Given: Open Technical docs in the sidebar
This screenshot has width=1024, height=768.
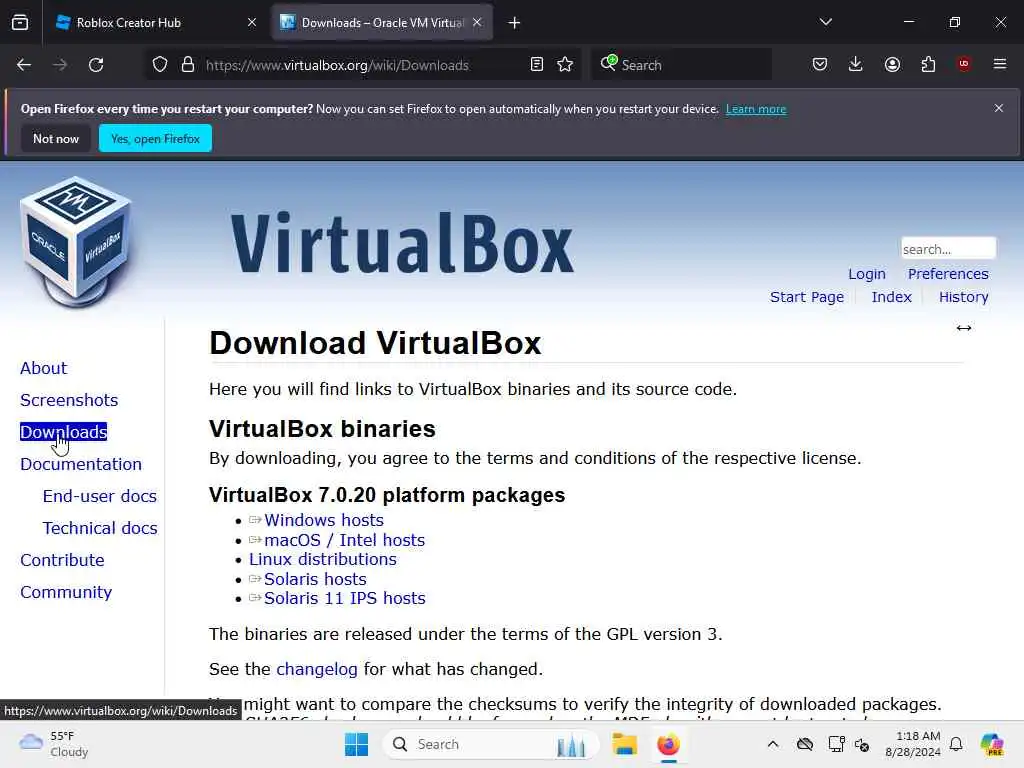Looking at the screenshot, I should click(x=100, y=528).
